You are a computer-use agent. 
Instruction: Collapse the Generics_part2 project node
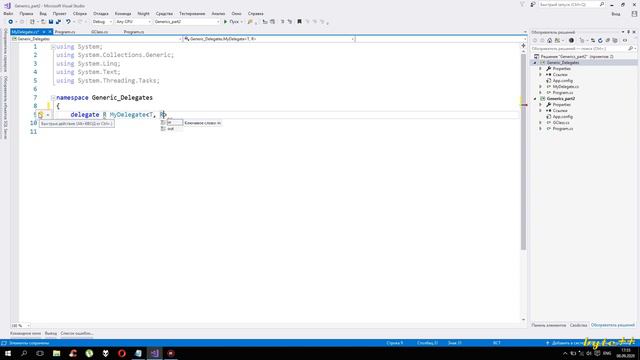coord(535,99)
